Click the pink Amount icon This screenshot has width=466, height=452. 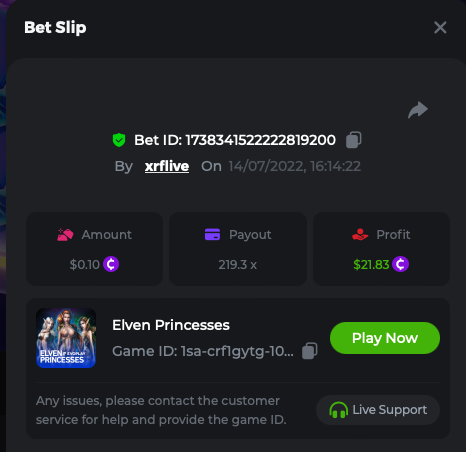(x=65, y=235)
